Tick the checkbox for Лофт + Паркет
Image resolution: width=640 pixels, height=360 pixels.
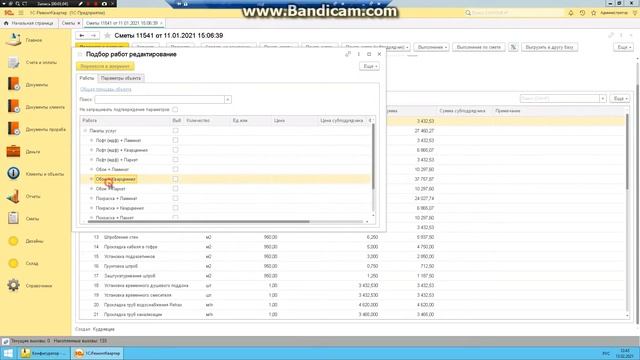click(176, 160)
